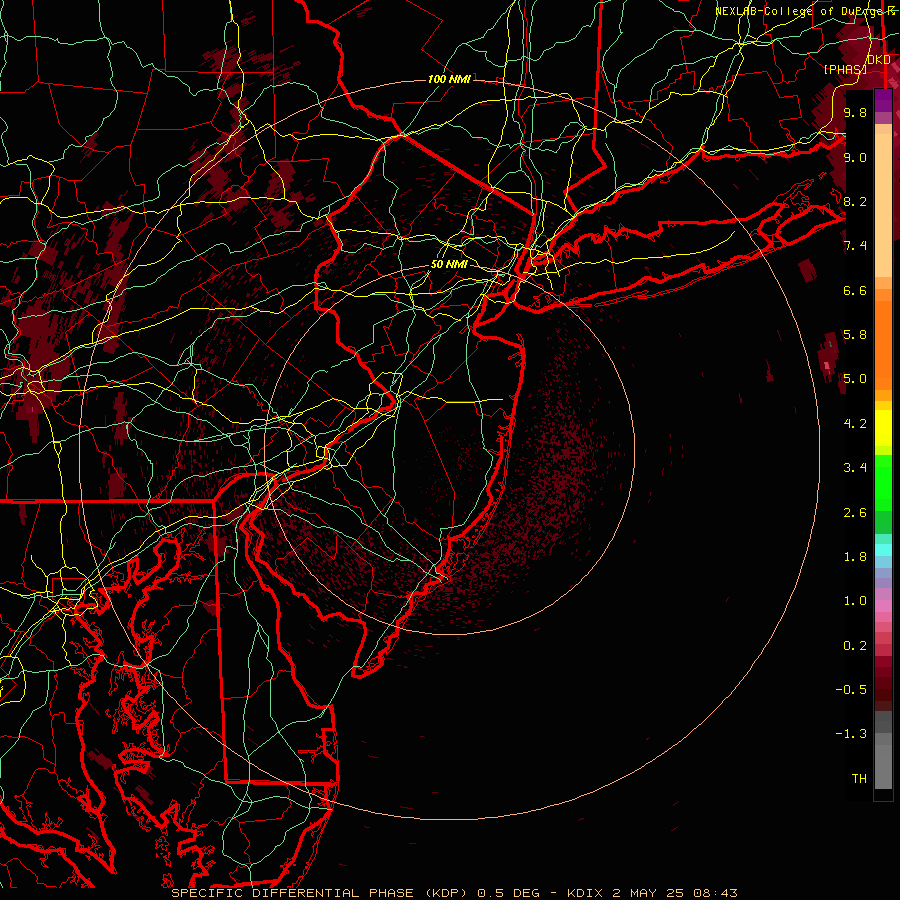Click the "2 MAY 25 08:43" timestamp
Screen dimensions: 900x900
pyautogui.click(x=675, y=893)
